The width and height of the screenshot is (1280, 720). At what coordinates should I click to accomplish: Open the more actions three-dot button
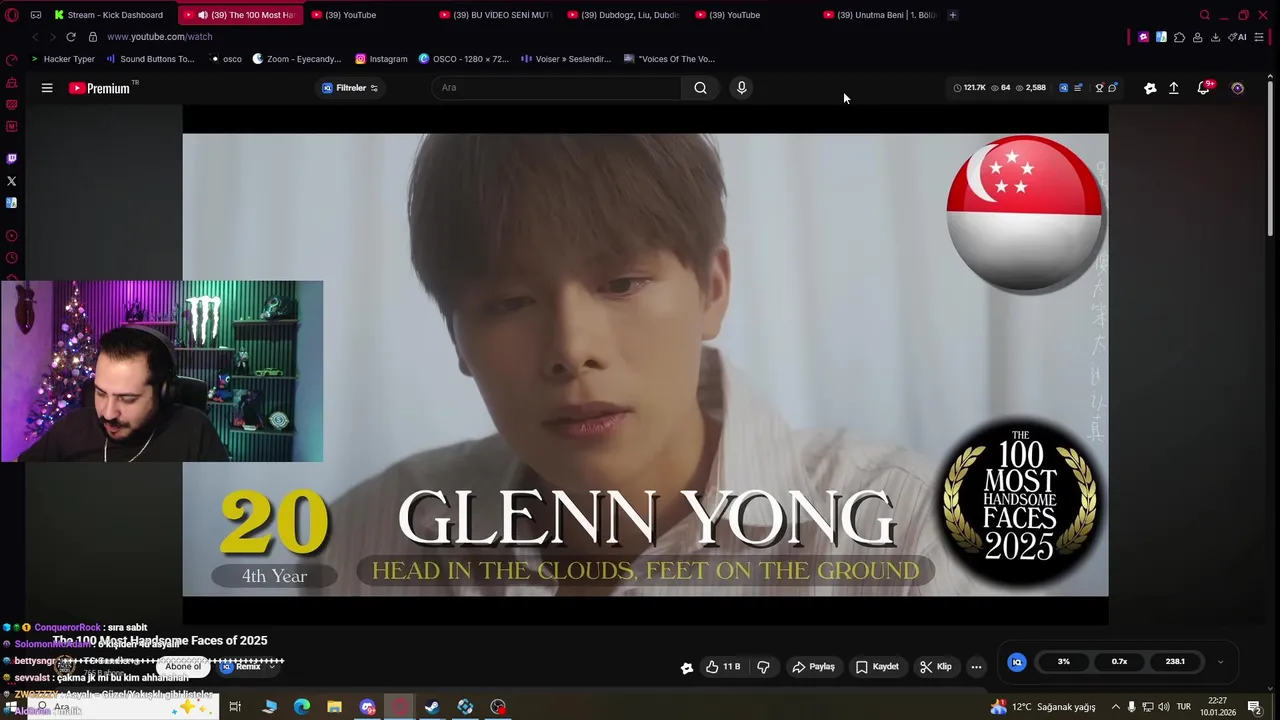(x=976, y=667)
